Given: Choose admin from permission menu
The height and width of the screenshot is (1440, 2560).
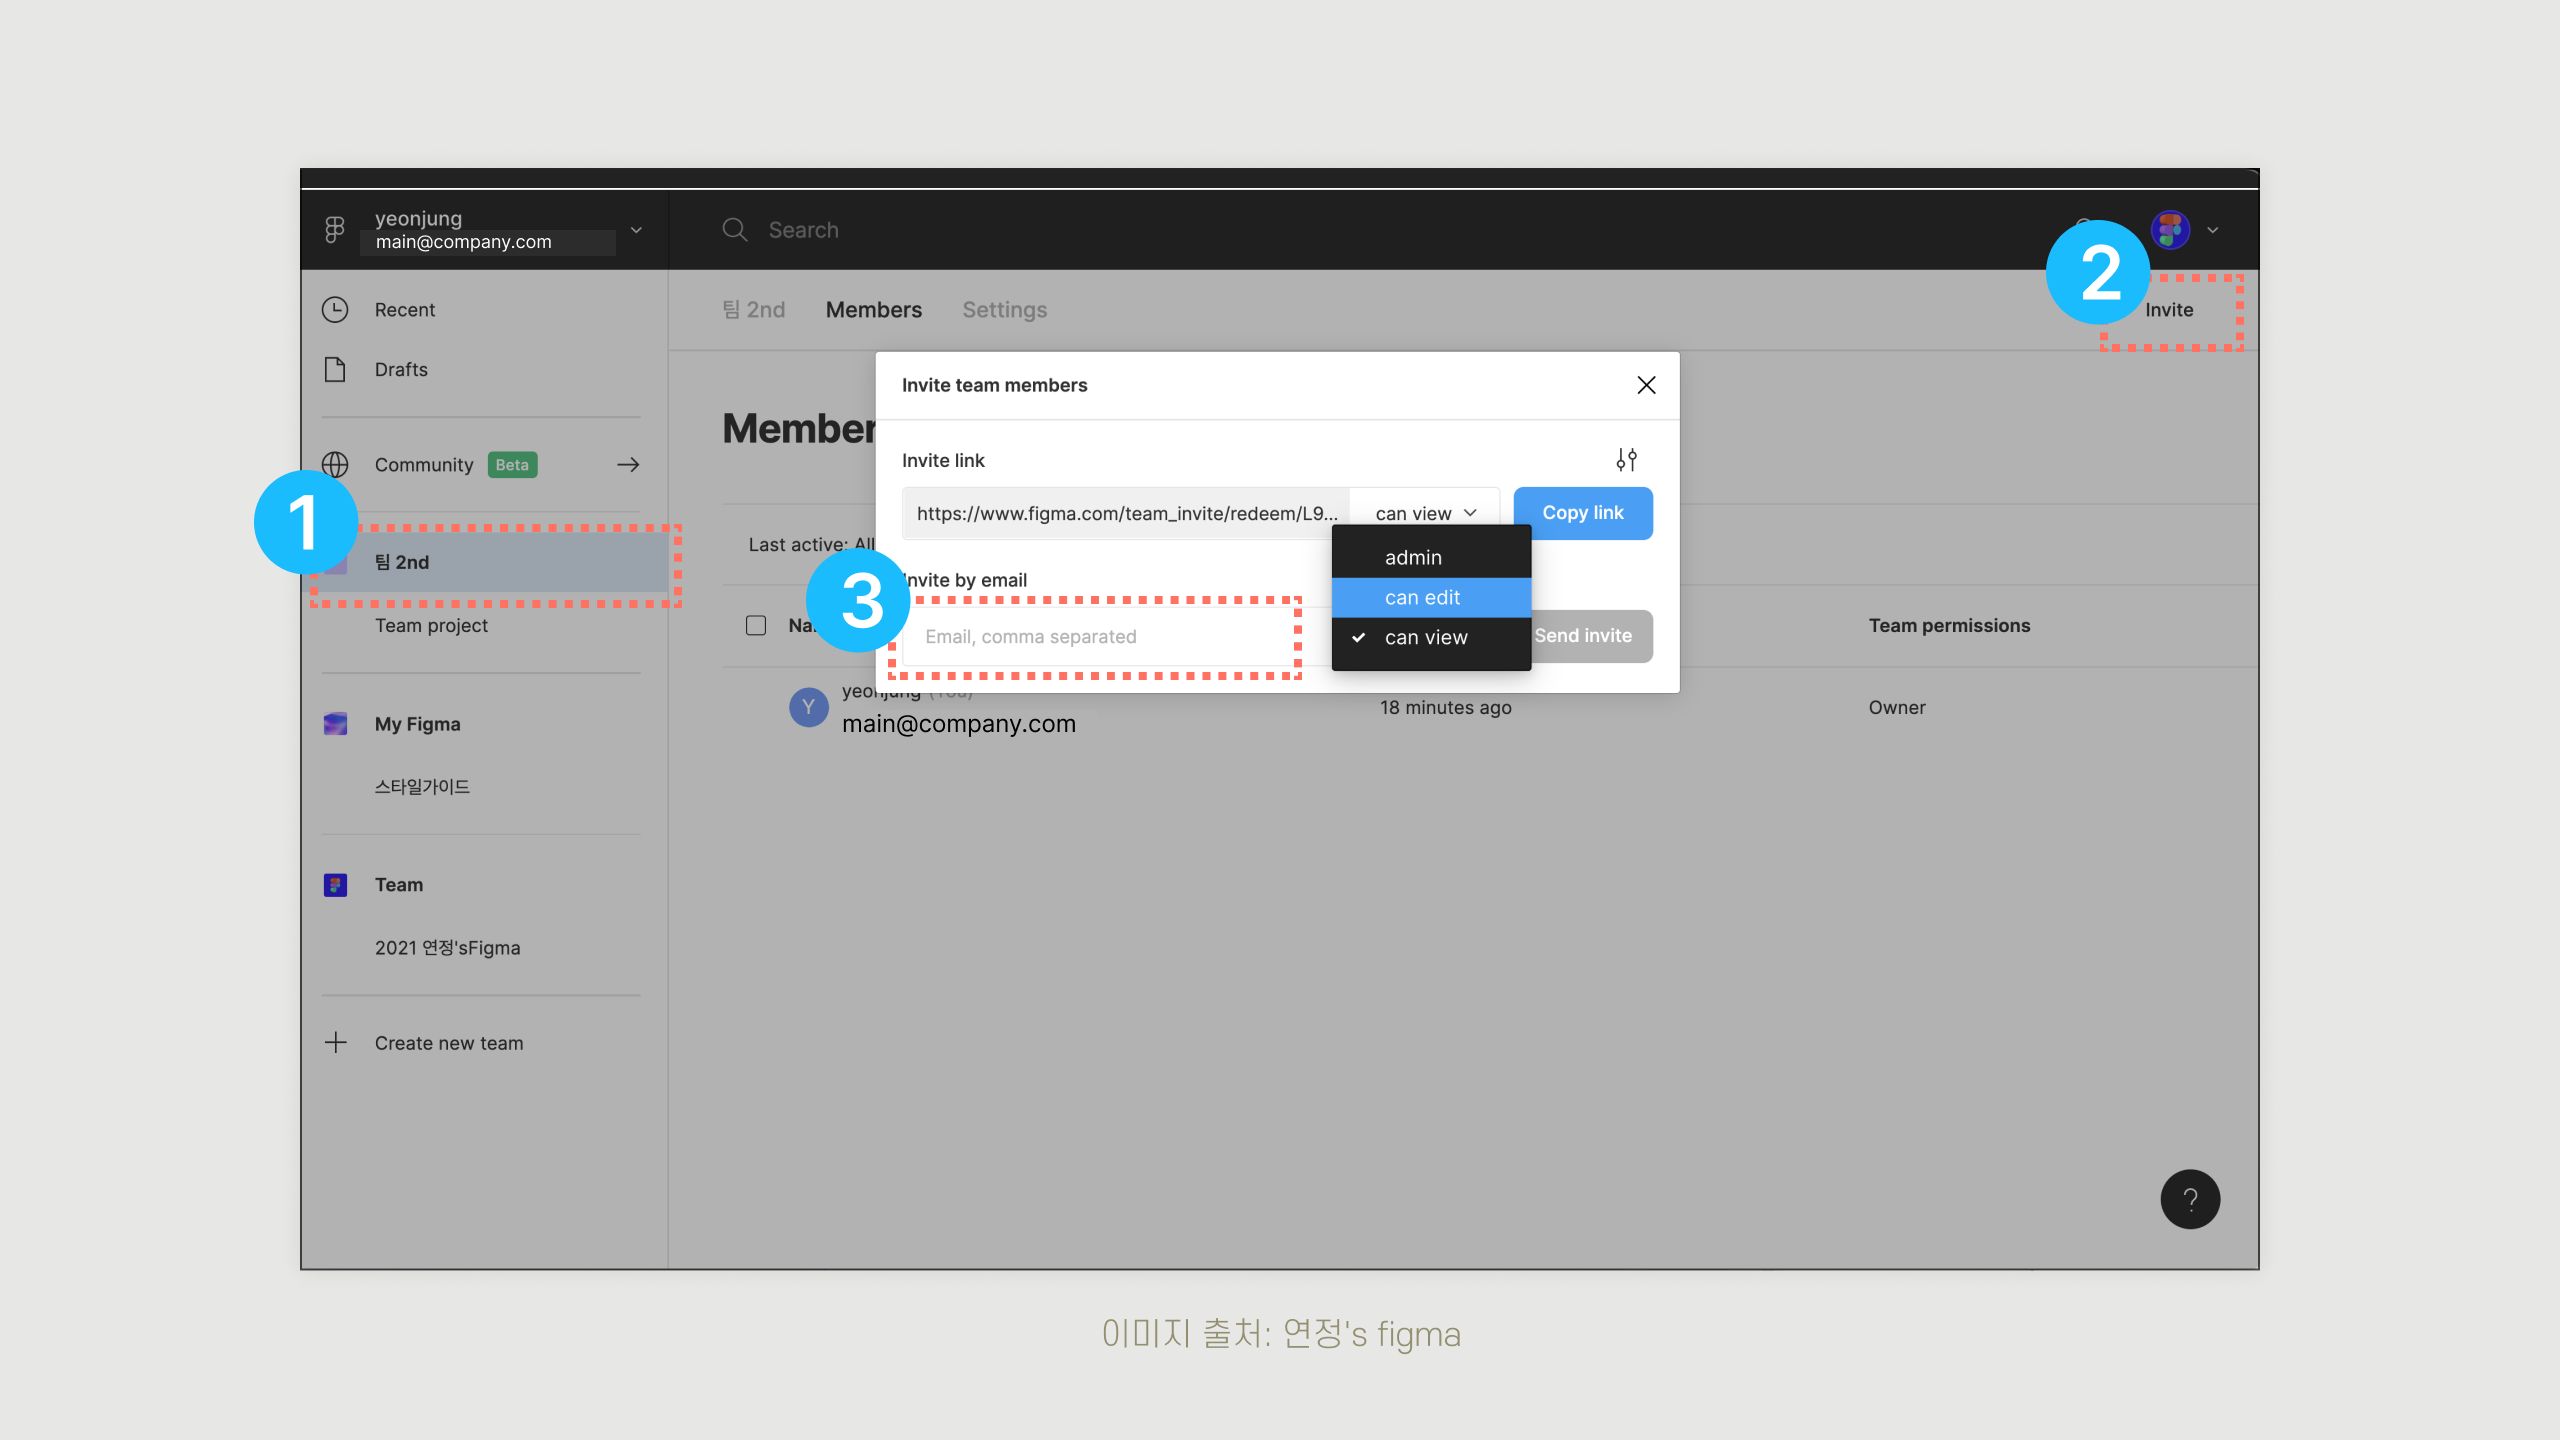Looking at the screenshot, I should pos(1413,558).
